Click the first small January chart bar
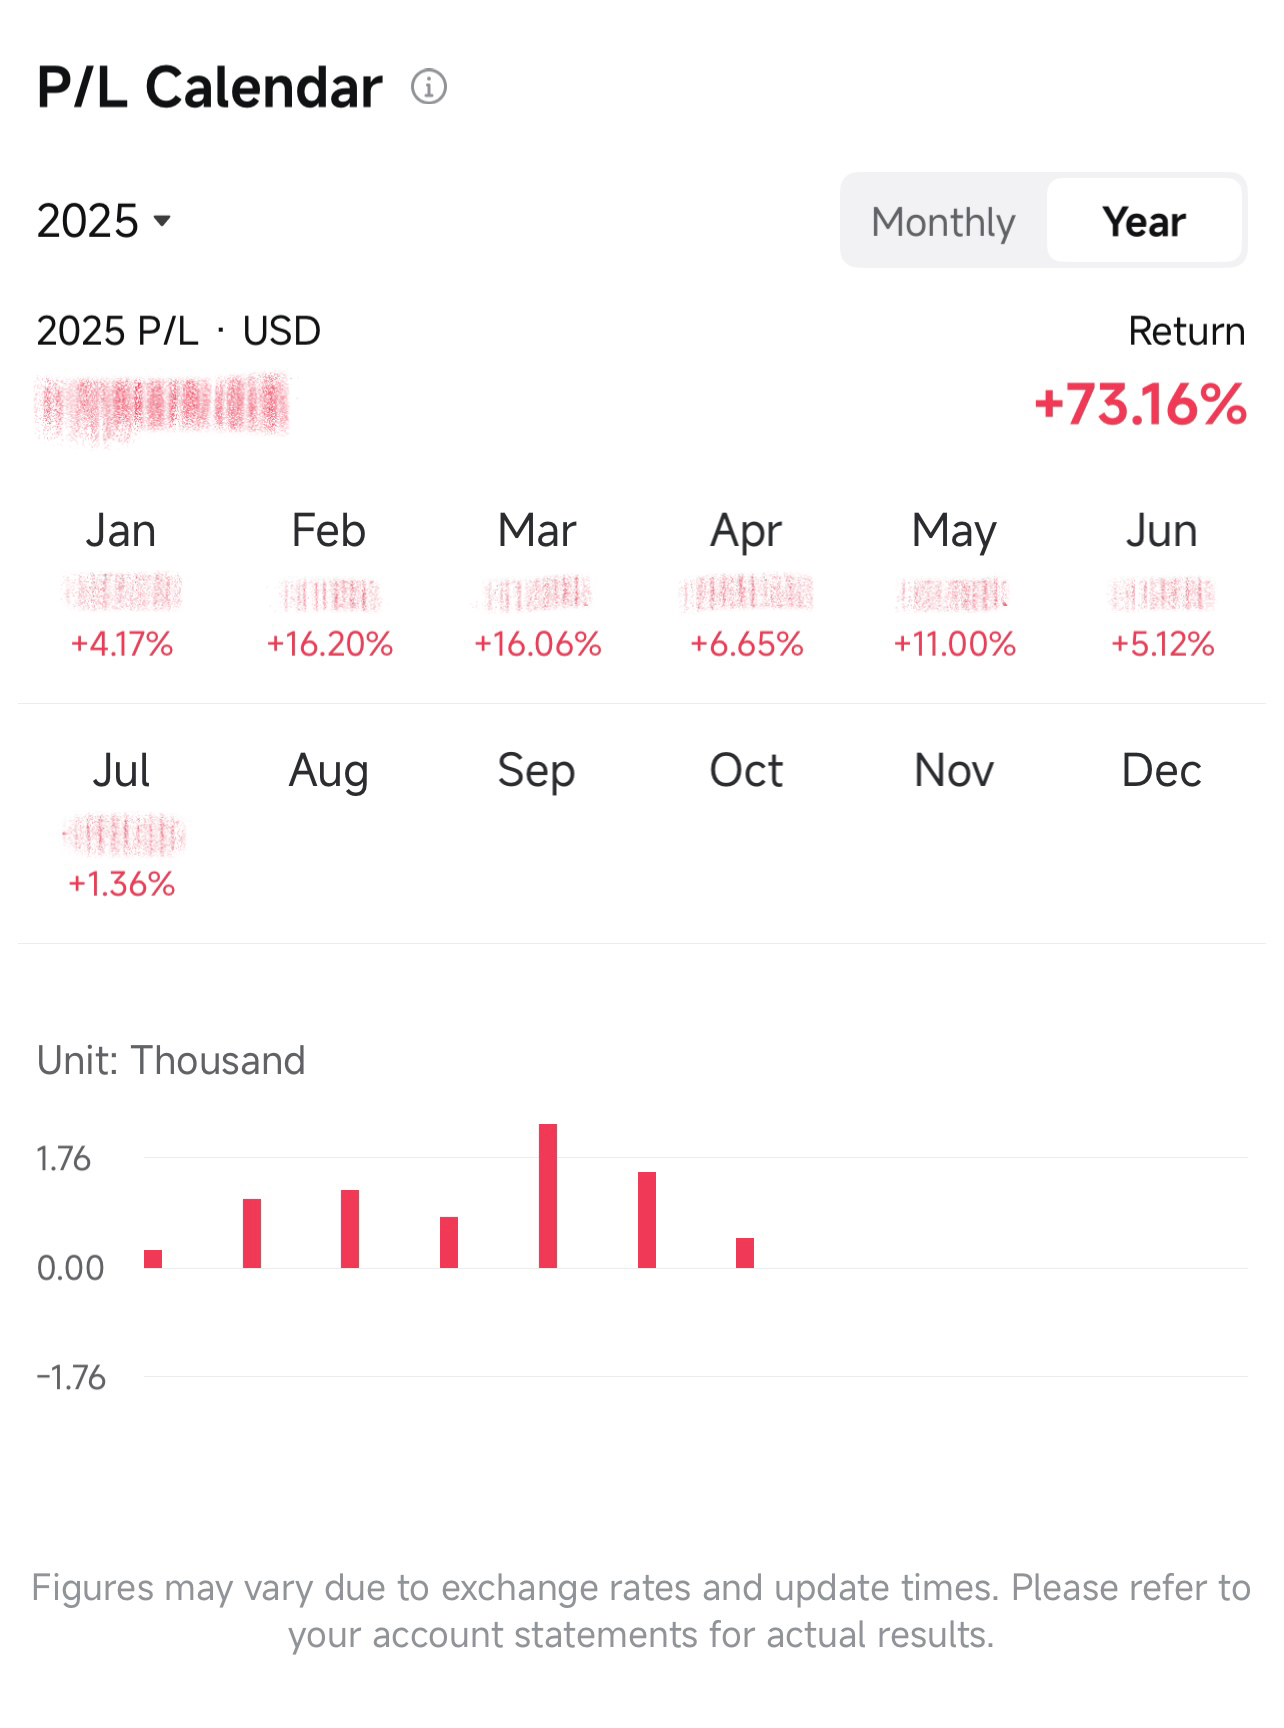 153,1259
